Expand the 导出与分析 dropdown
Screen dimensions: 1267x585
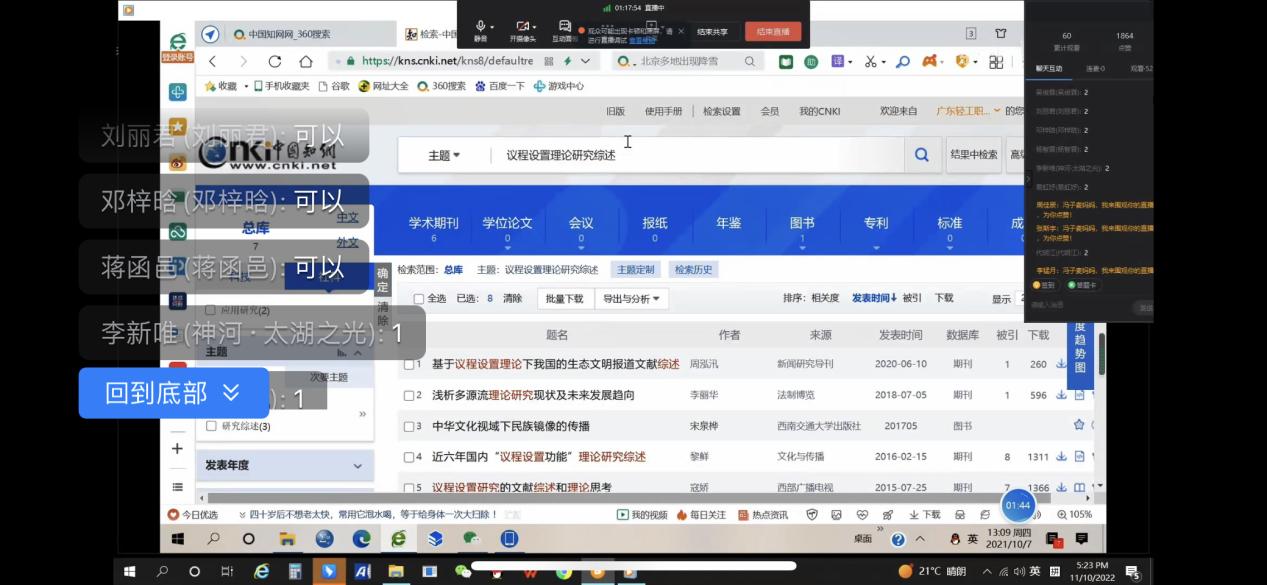click(x=632, y=298)
